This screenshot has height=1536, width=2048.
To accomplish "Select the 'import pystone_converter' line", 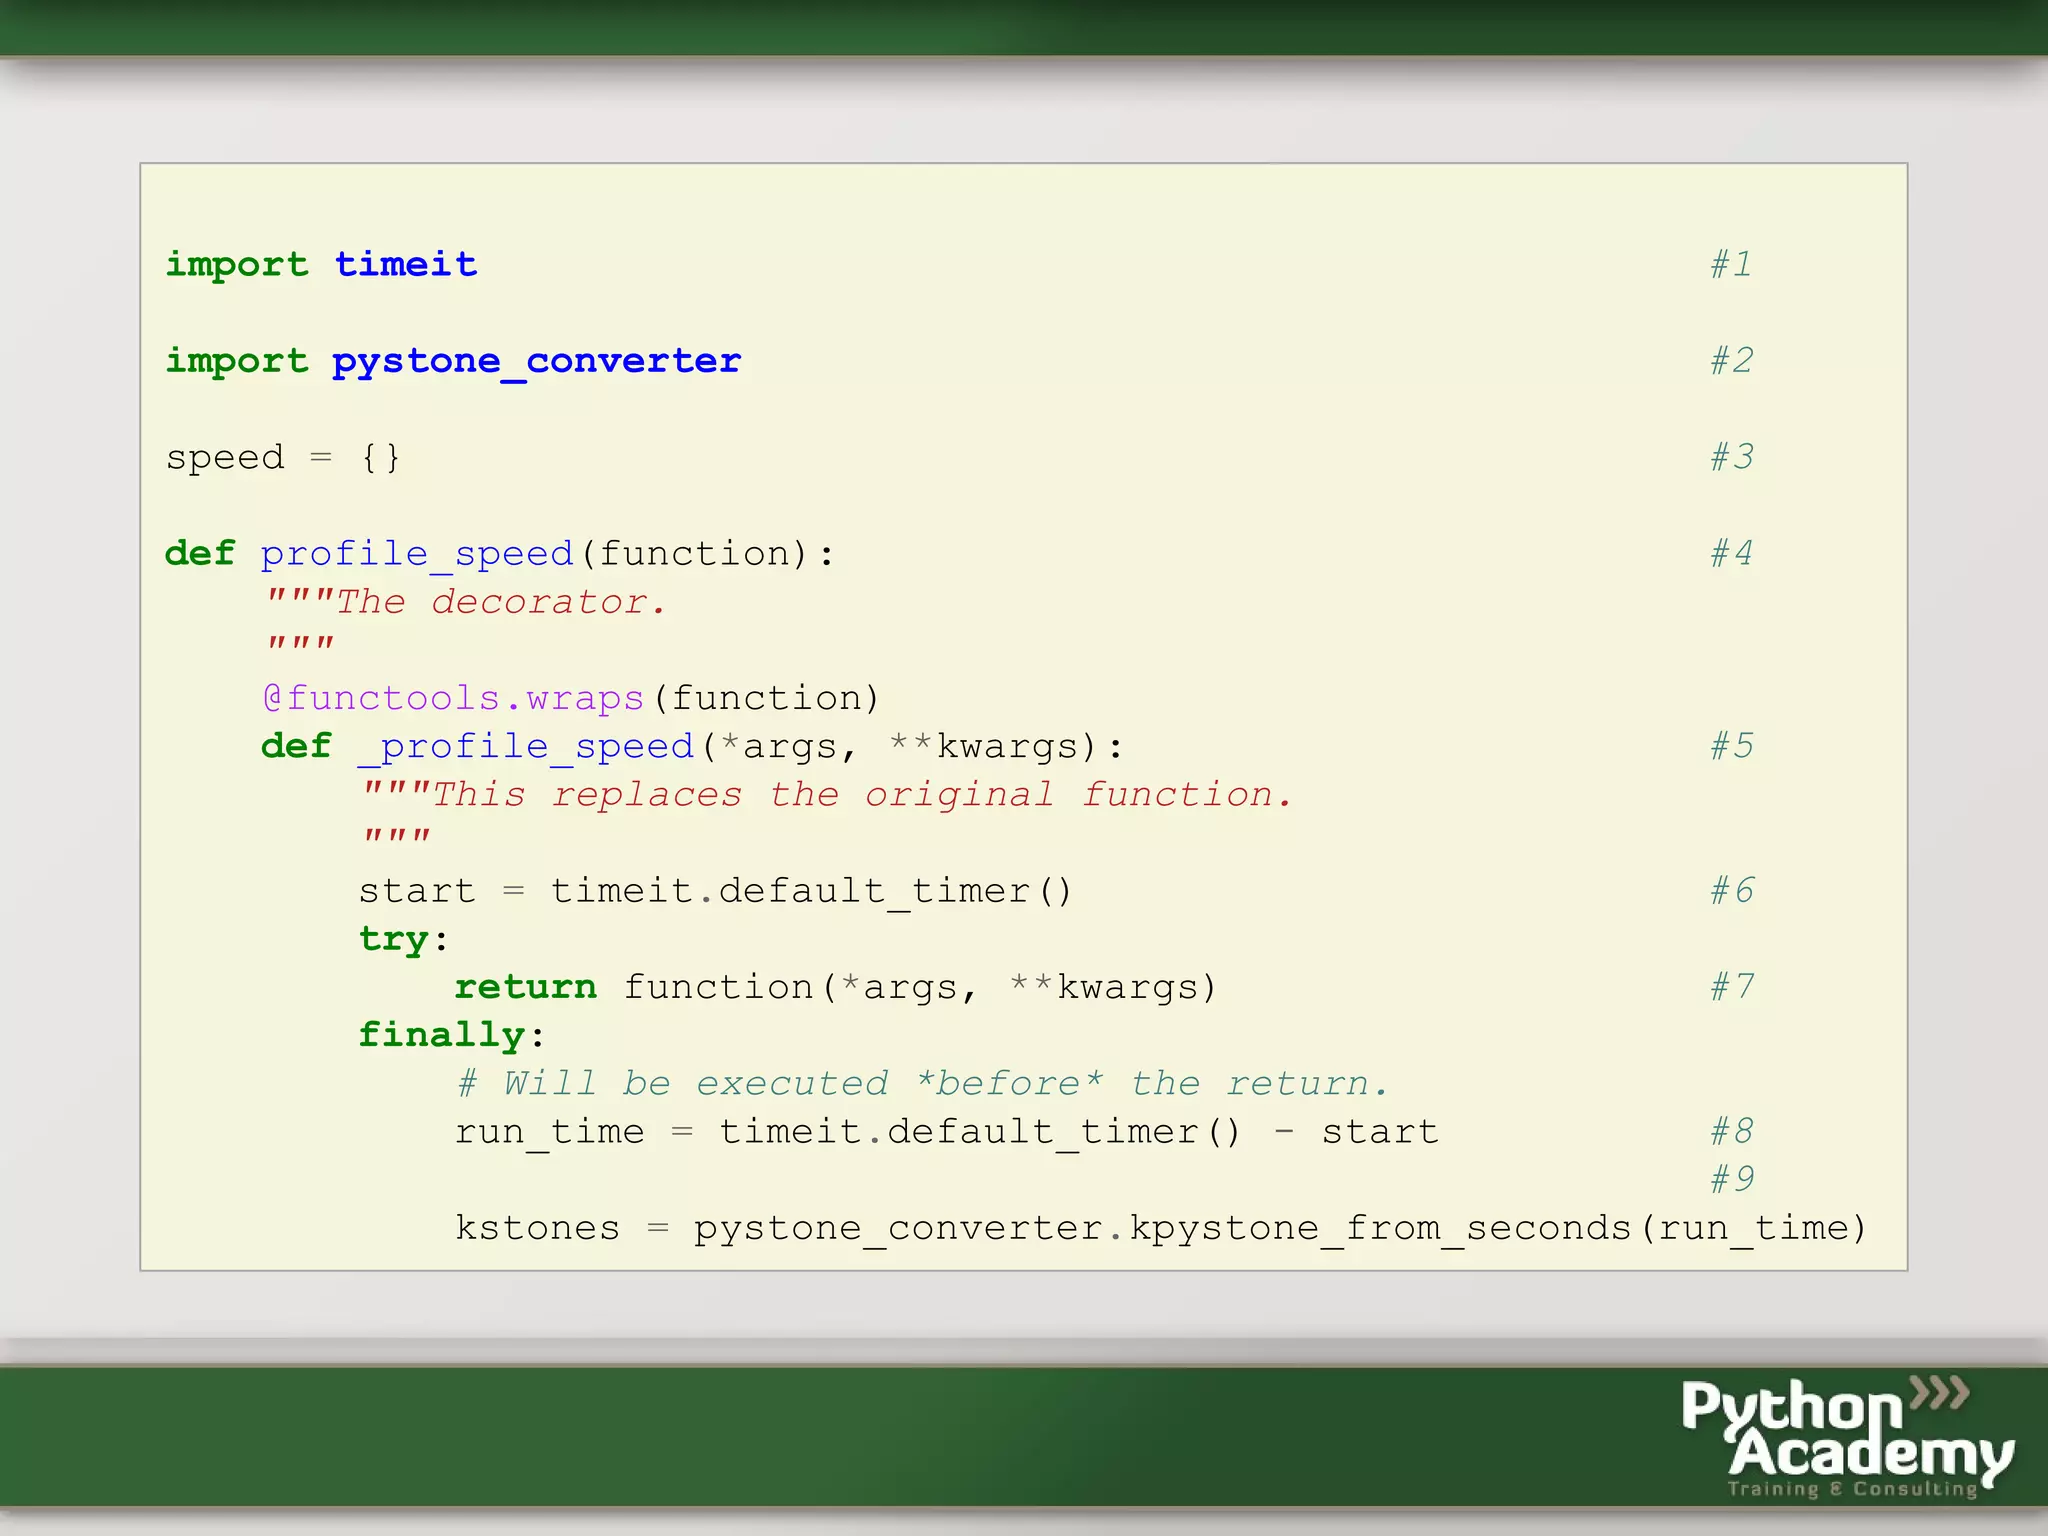I will coord(453,361).
